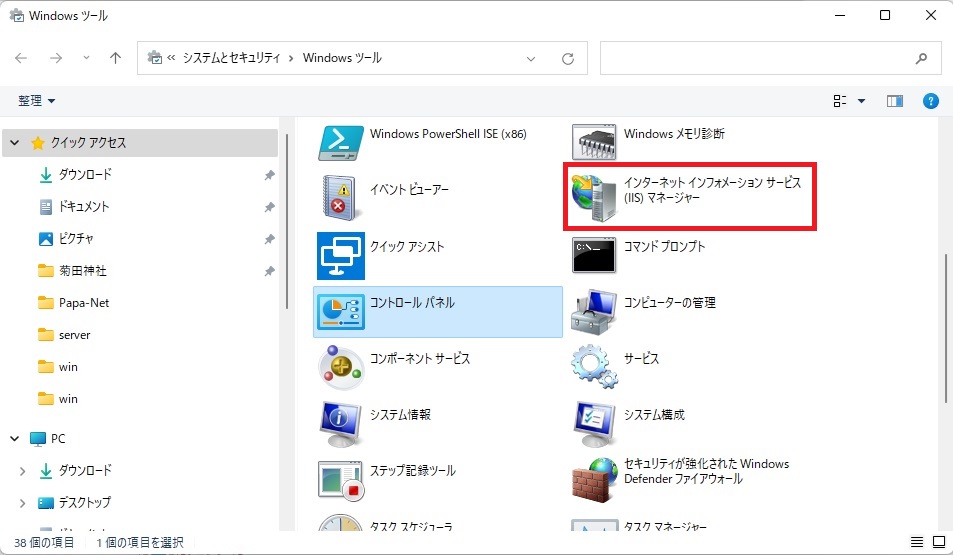
Task: Open the ステップ記録ツール icon
Action: pyautogui.click(x=341, y=480)
